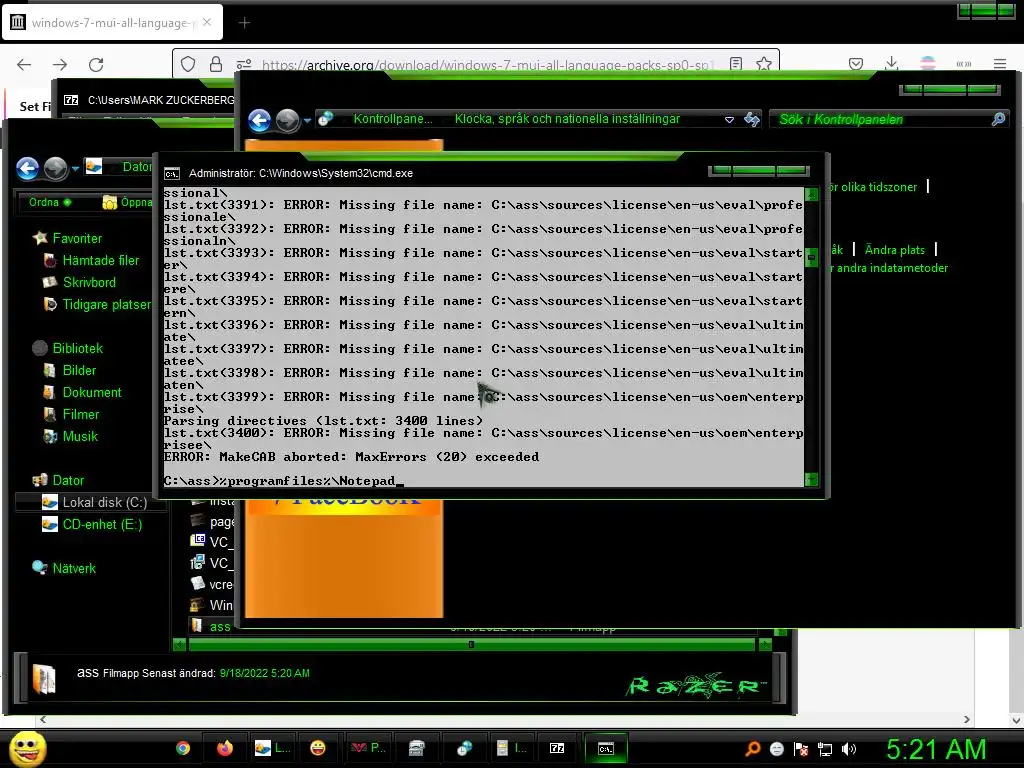Open the smiley face taskbar application
The width and height of the screenshot is (1024, 768).
click(318, 748)
